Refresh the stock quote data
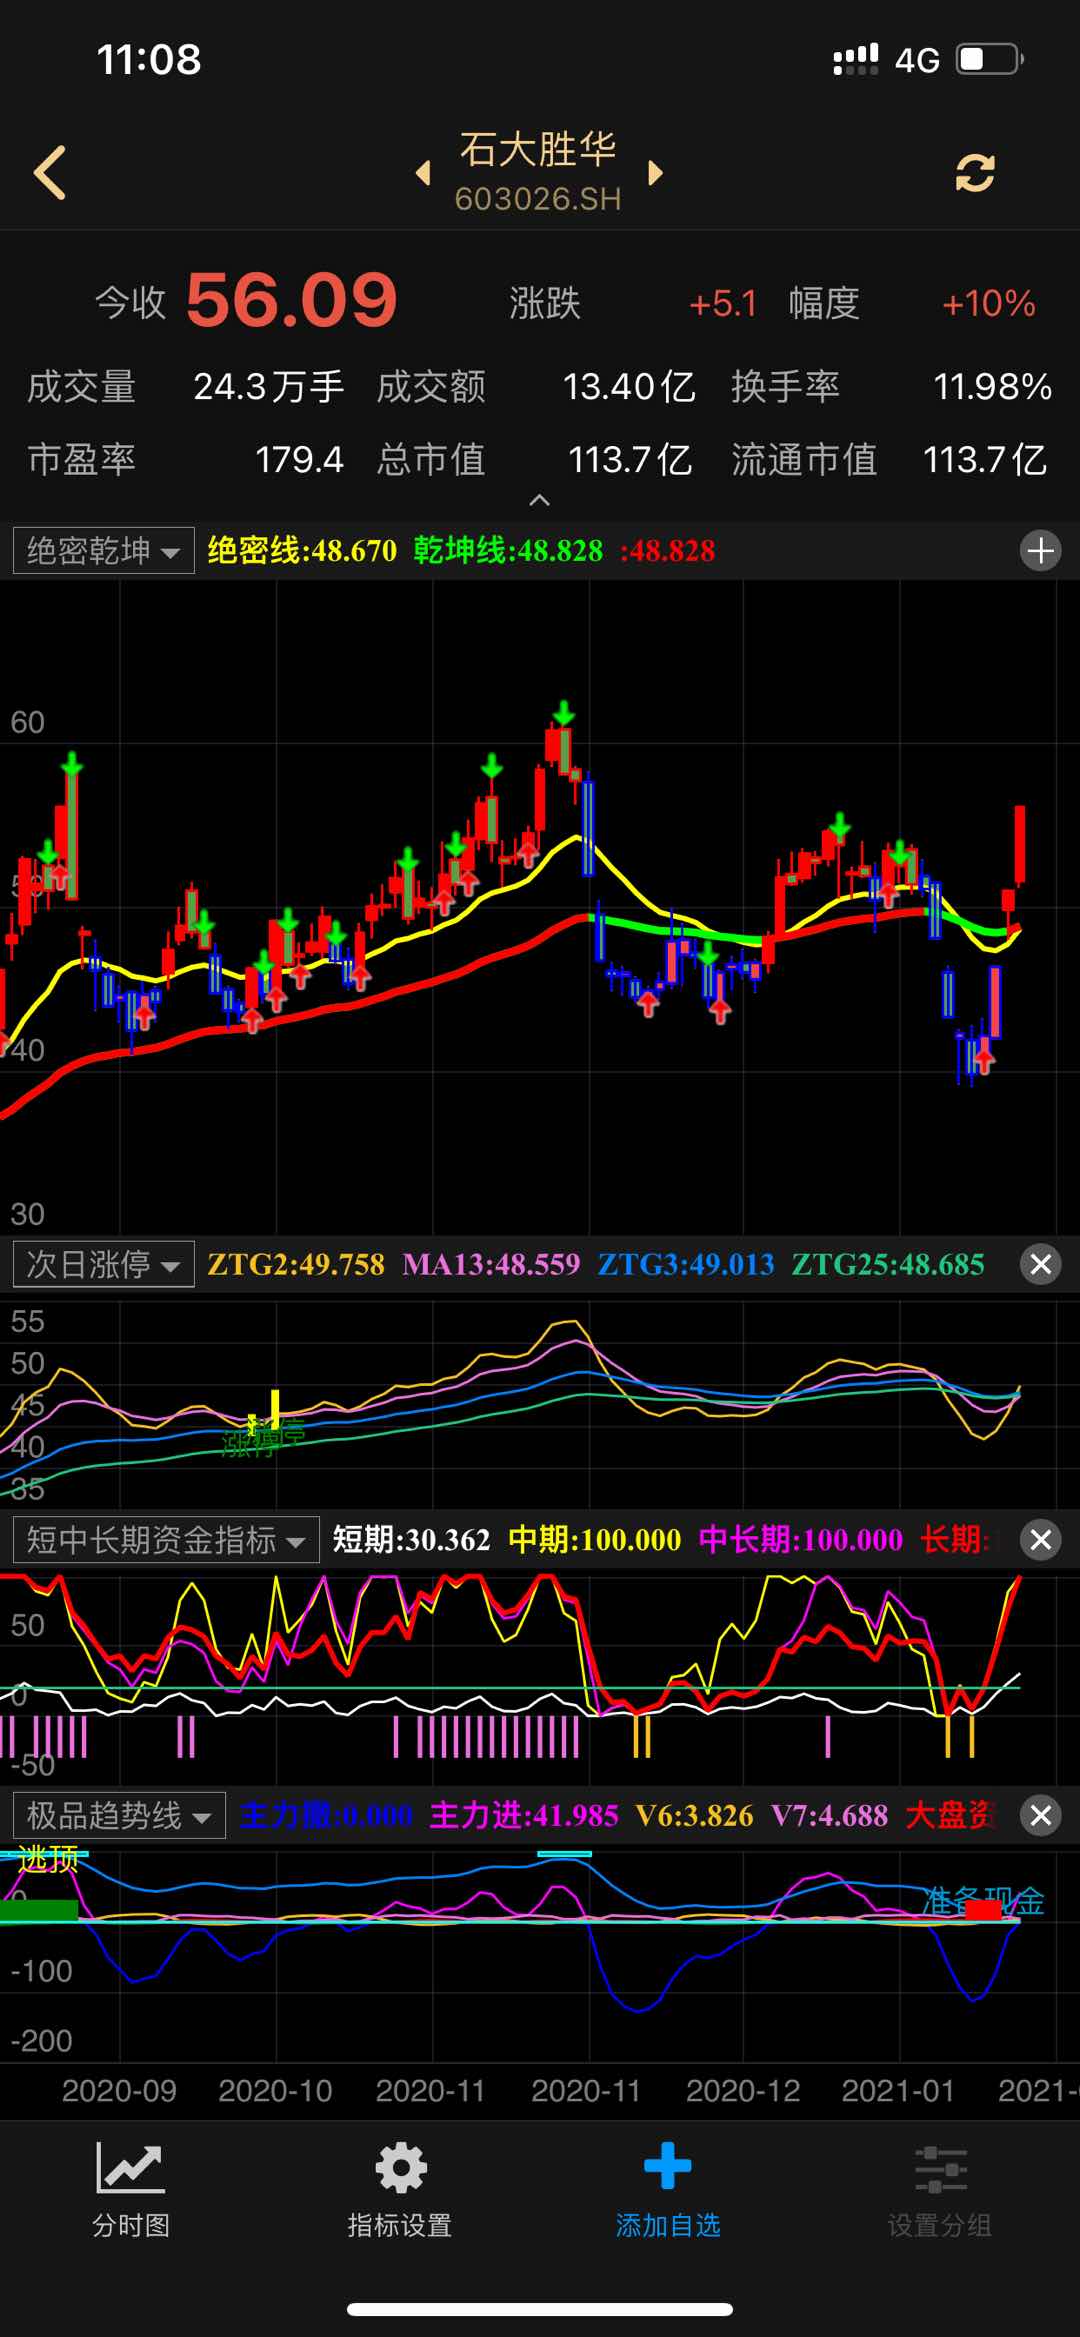Image resolution: width=1080 pixels, height=2337 pixels. click(x=974, y=173)
